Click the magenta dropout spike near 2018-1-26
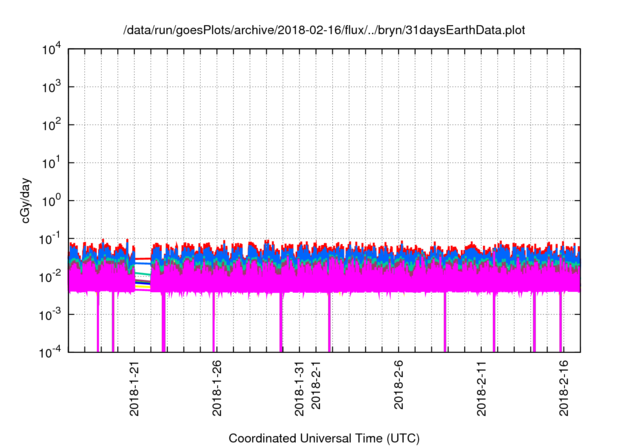This screenshot has width=640, height=448. 213,322
